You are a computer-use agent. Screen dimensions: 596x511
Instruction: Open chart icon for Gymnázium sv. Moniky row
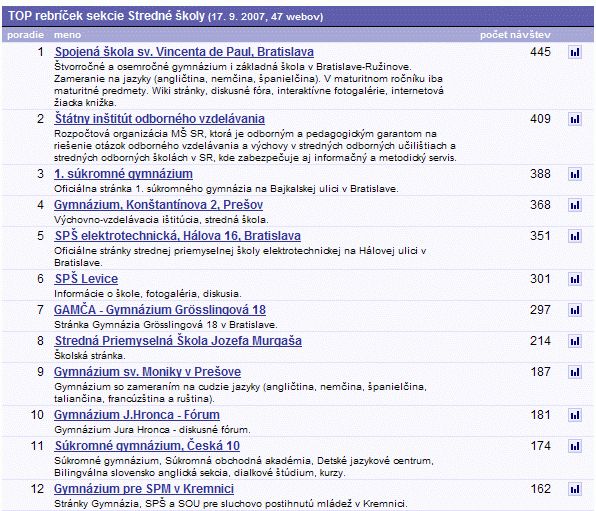[575, 372]
